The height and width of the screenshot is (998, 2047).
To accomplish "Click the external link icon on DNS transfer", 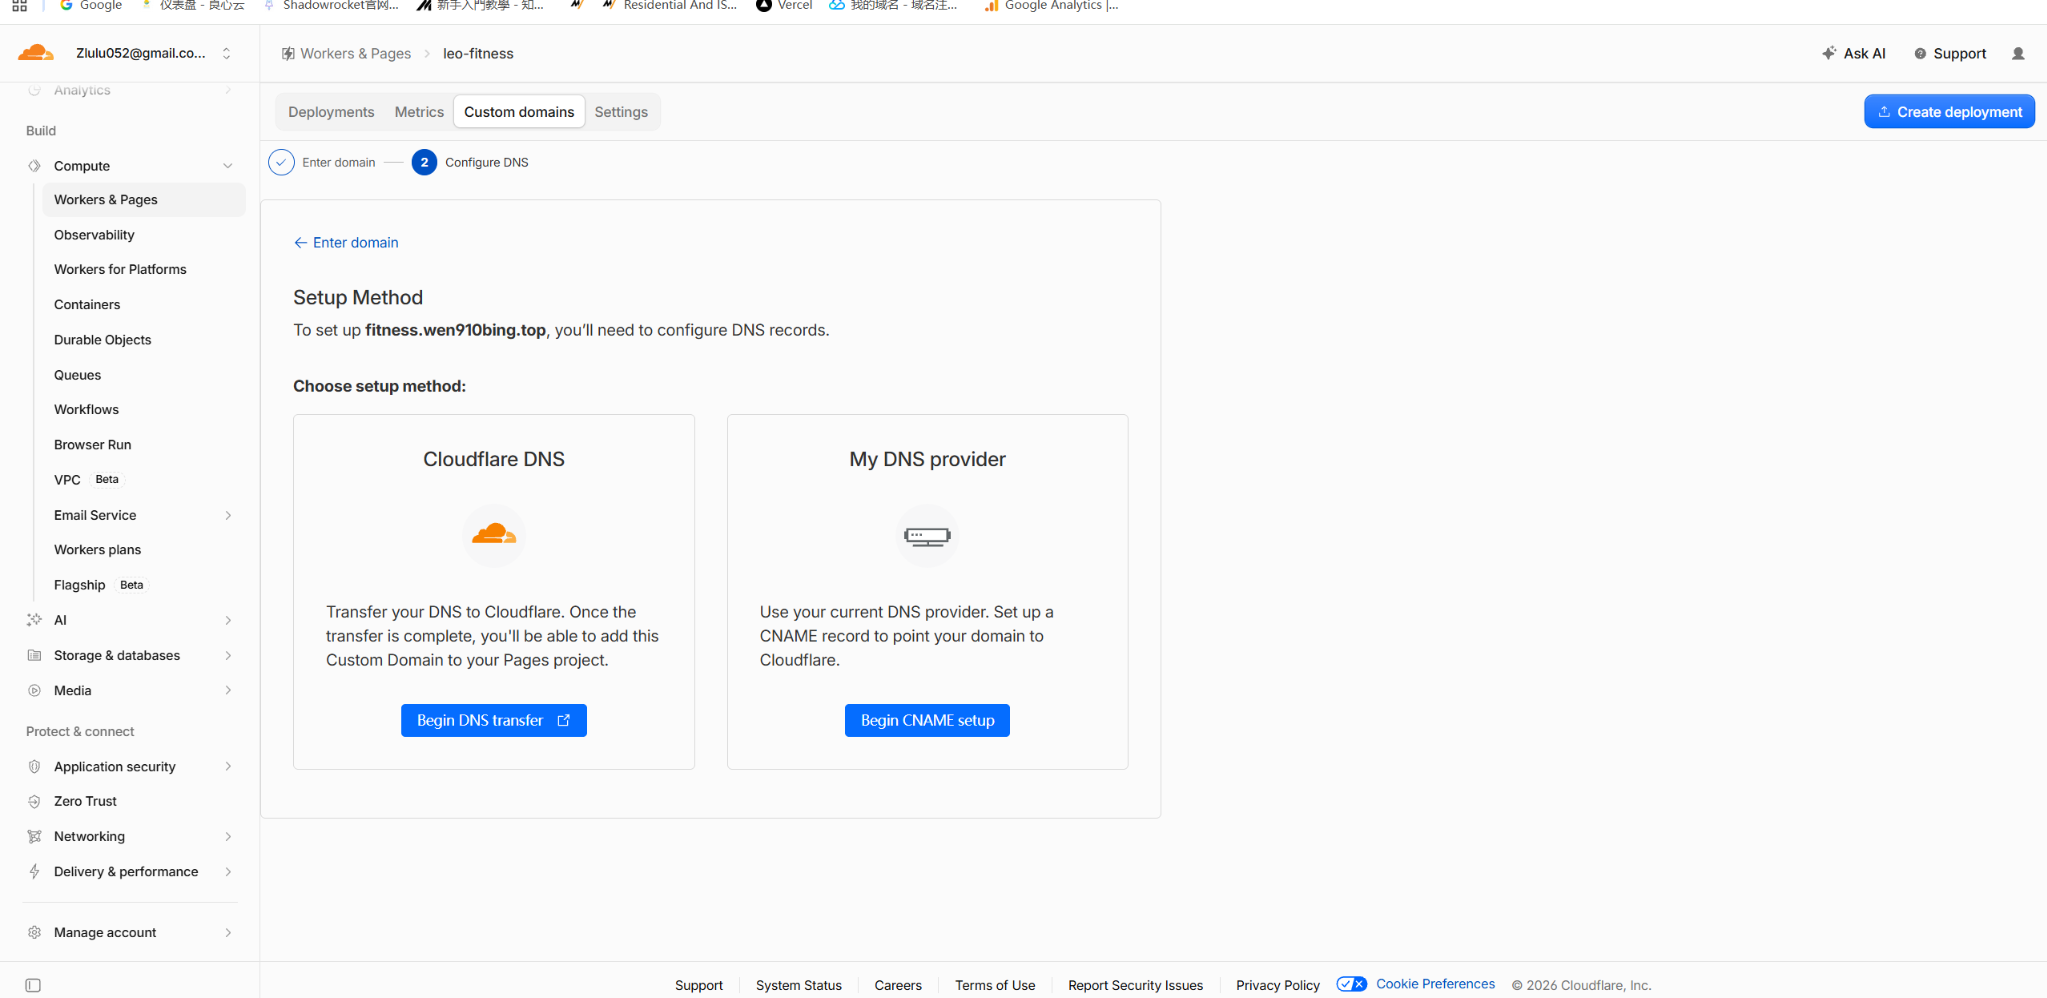I will 564,720.
